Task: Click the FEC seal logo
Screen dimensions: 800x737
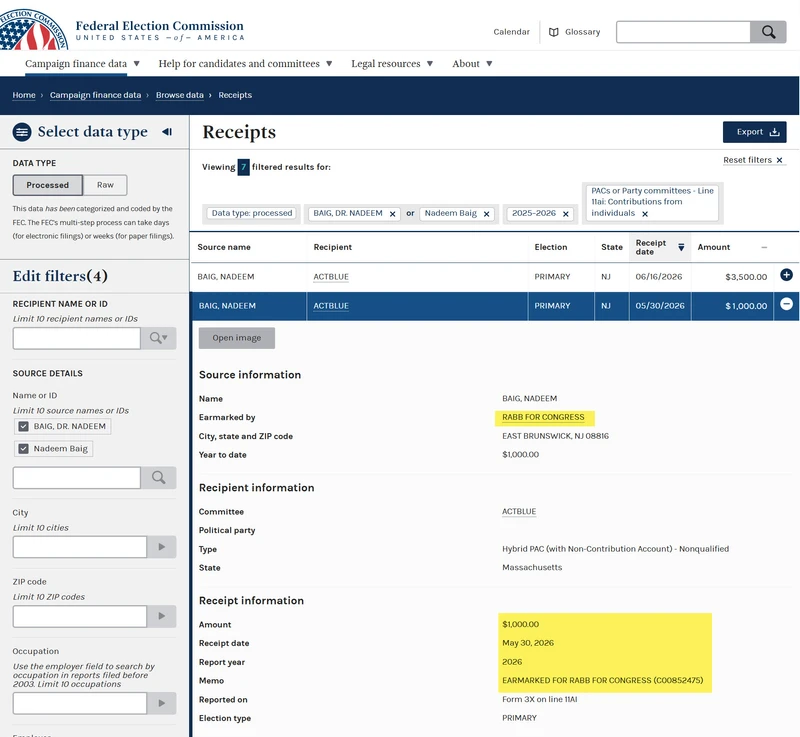Action: click(32, 30)
